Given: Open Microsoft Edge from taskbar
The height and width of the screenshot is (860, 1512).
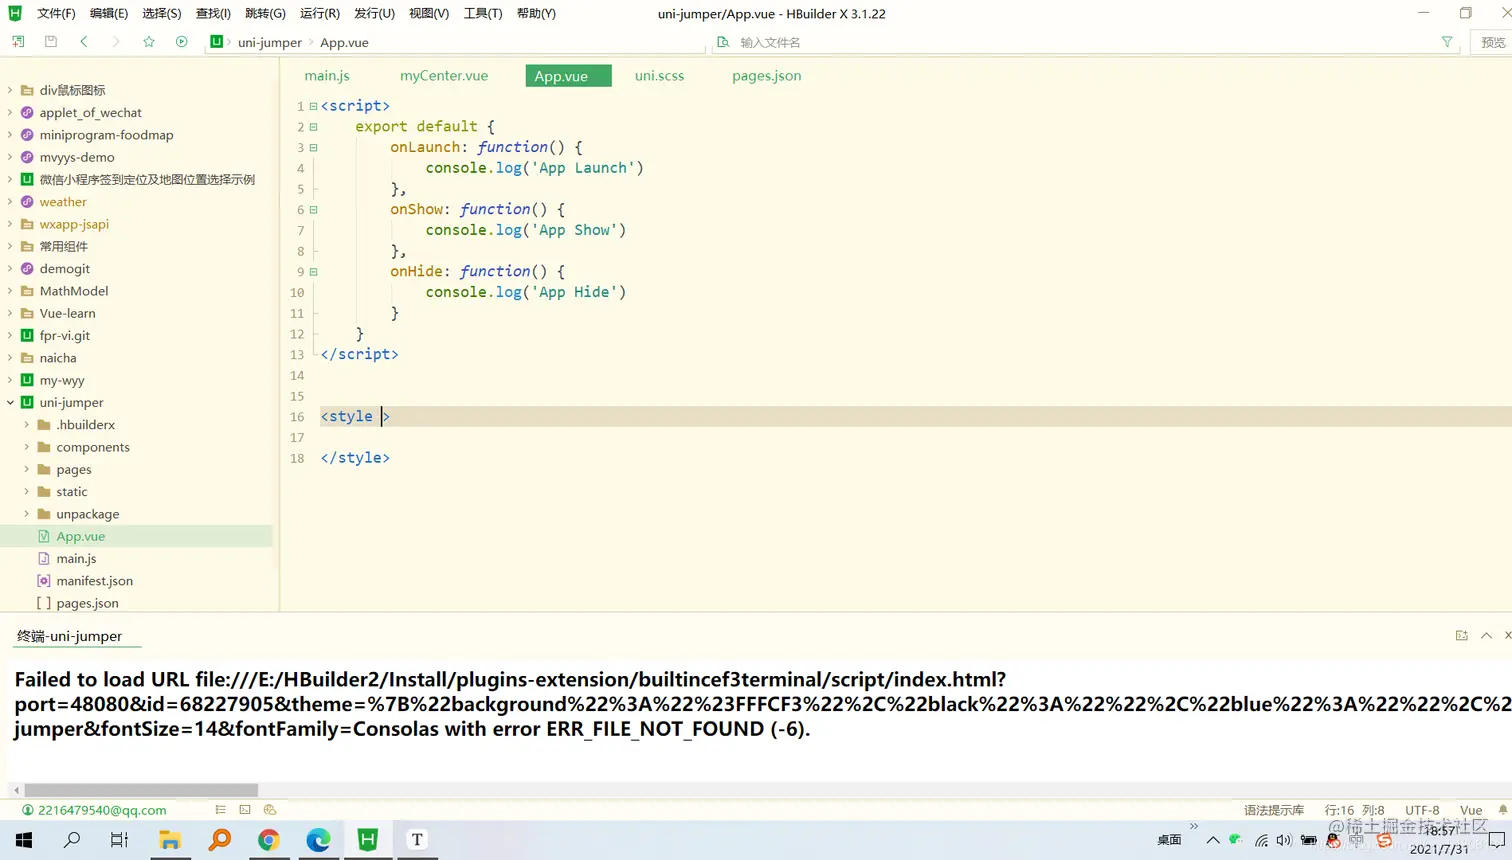Looking at the screenshot, I should pyautogui.click(x=318, y=840).
